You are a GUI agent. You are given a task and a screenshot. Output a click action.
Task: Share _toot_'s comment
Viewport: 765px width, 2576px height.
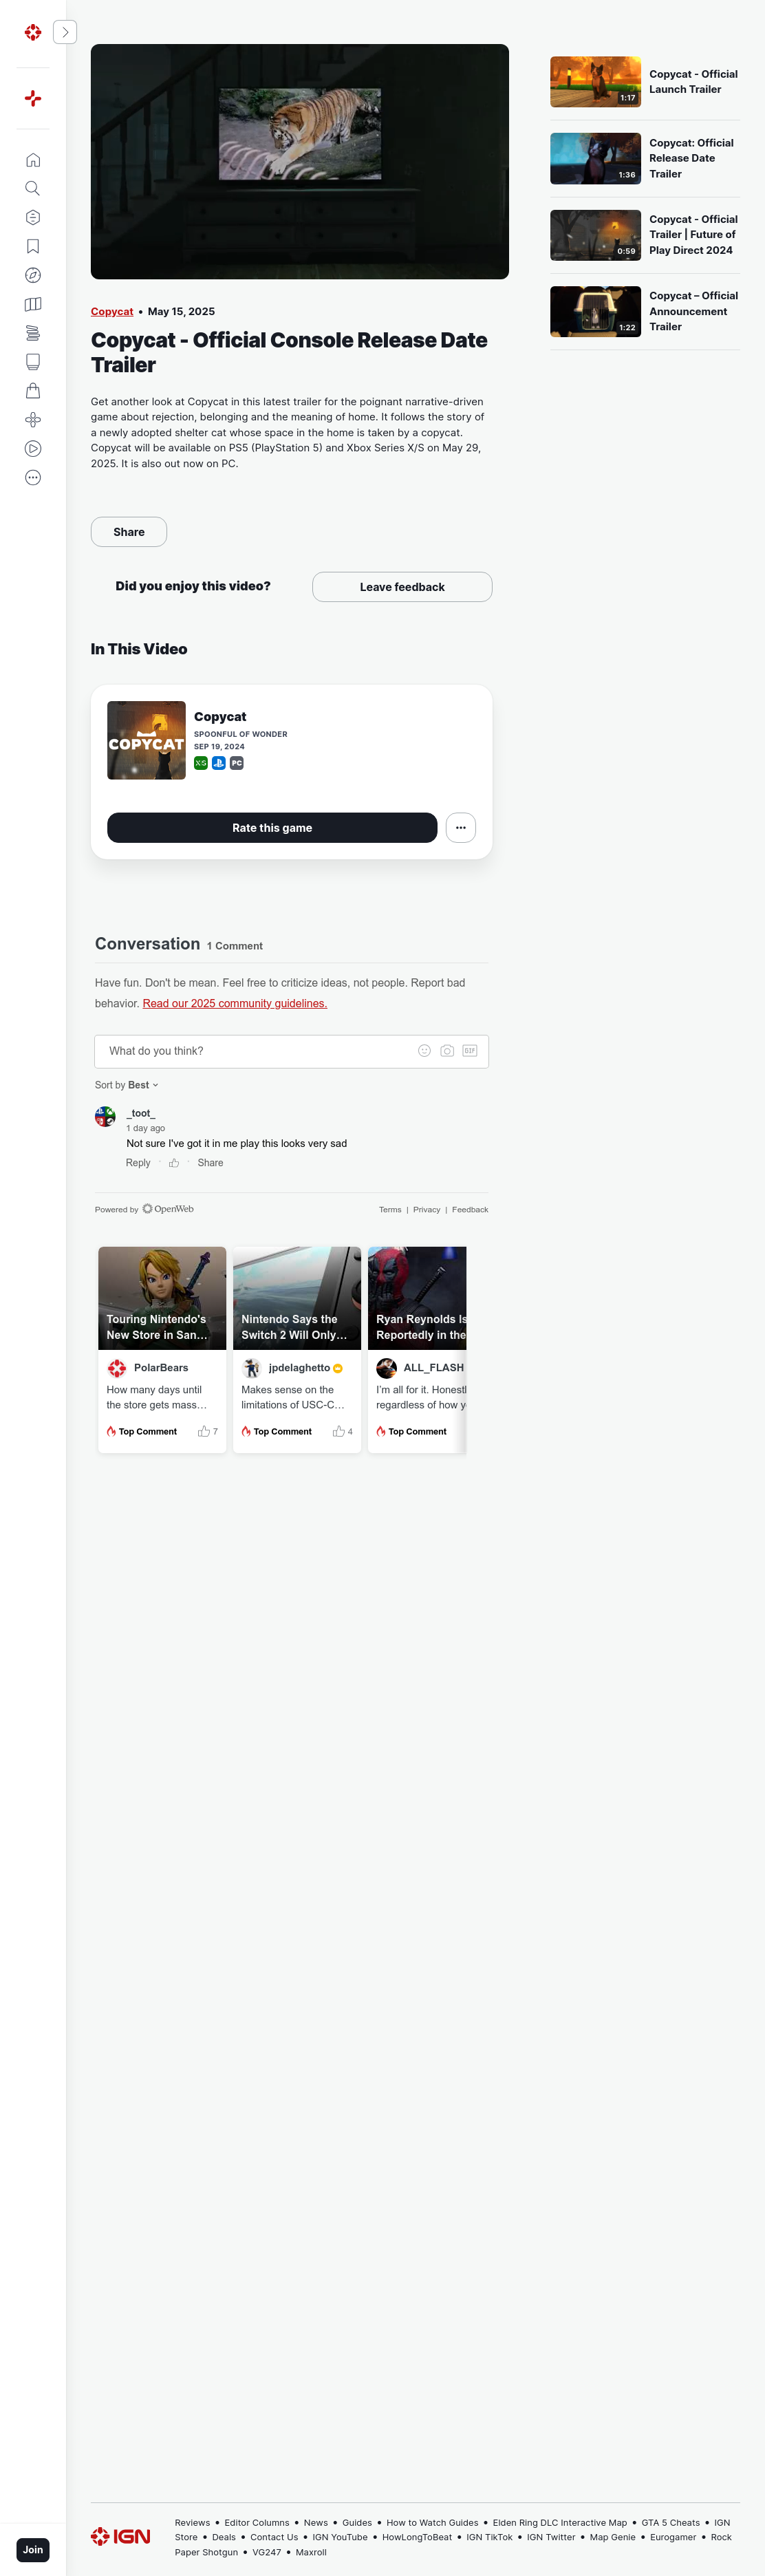(x=210, y=1163)
